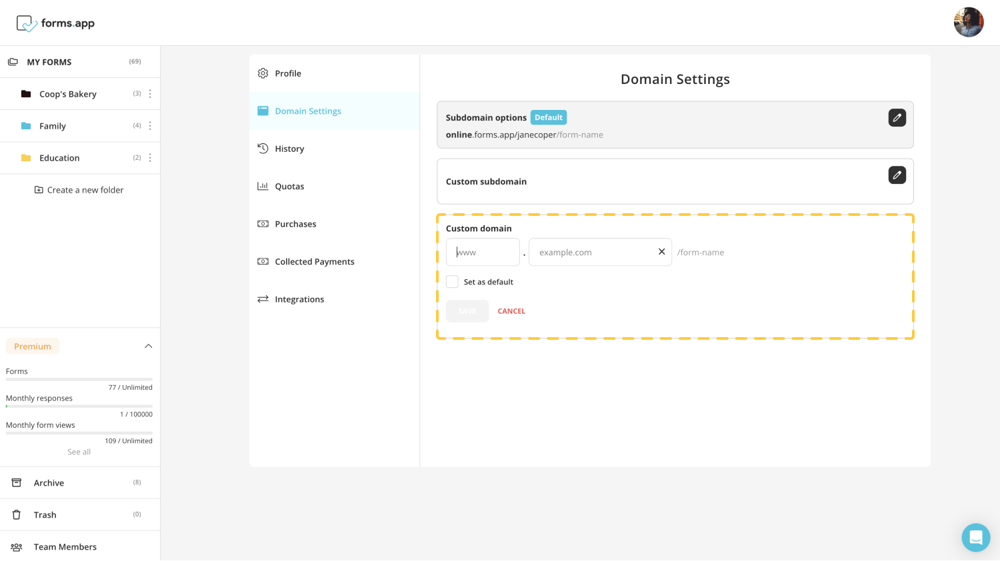Open the Archive section
The height and width of the screenshot is (561, 1000).
(x=49, y=483)
